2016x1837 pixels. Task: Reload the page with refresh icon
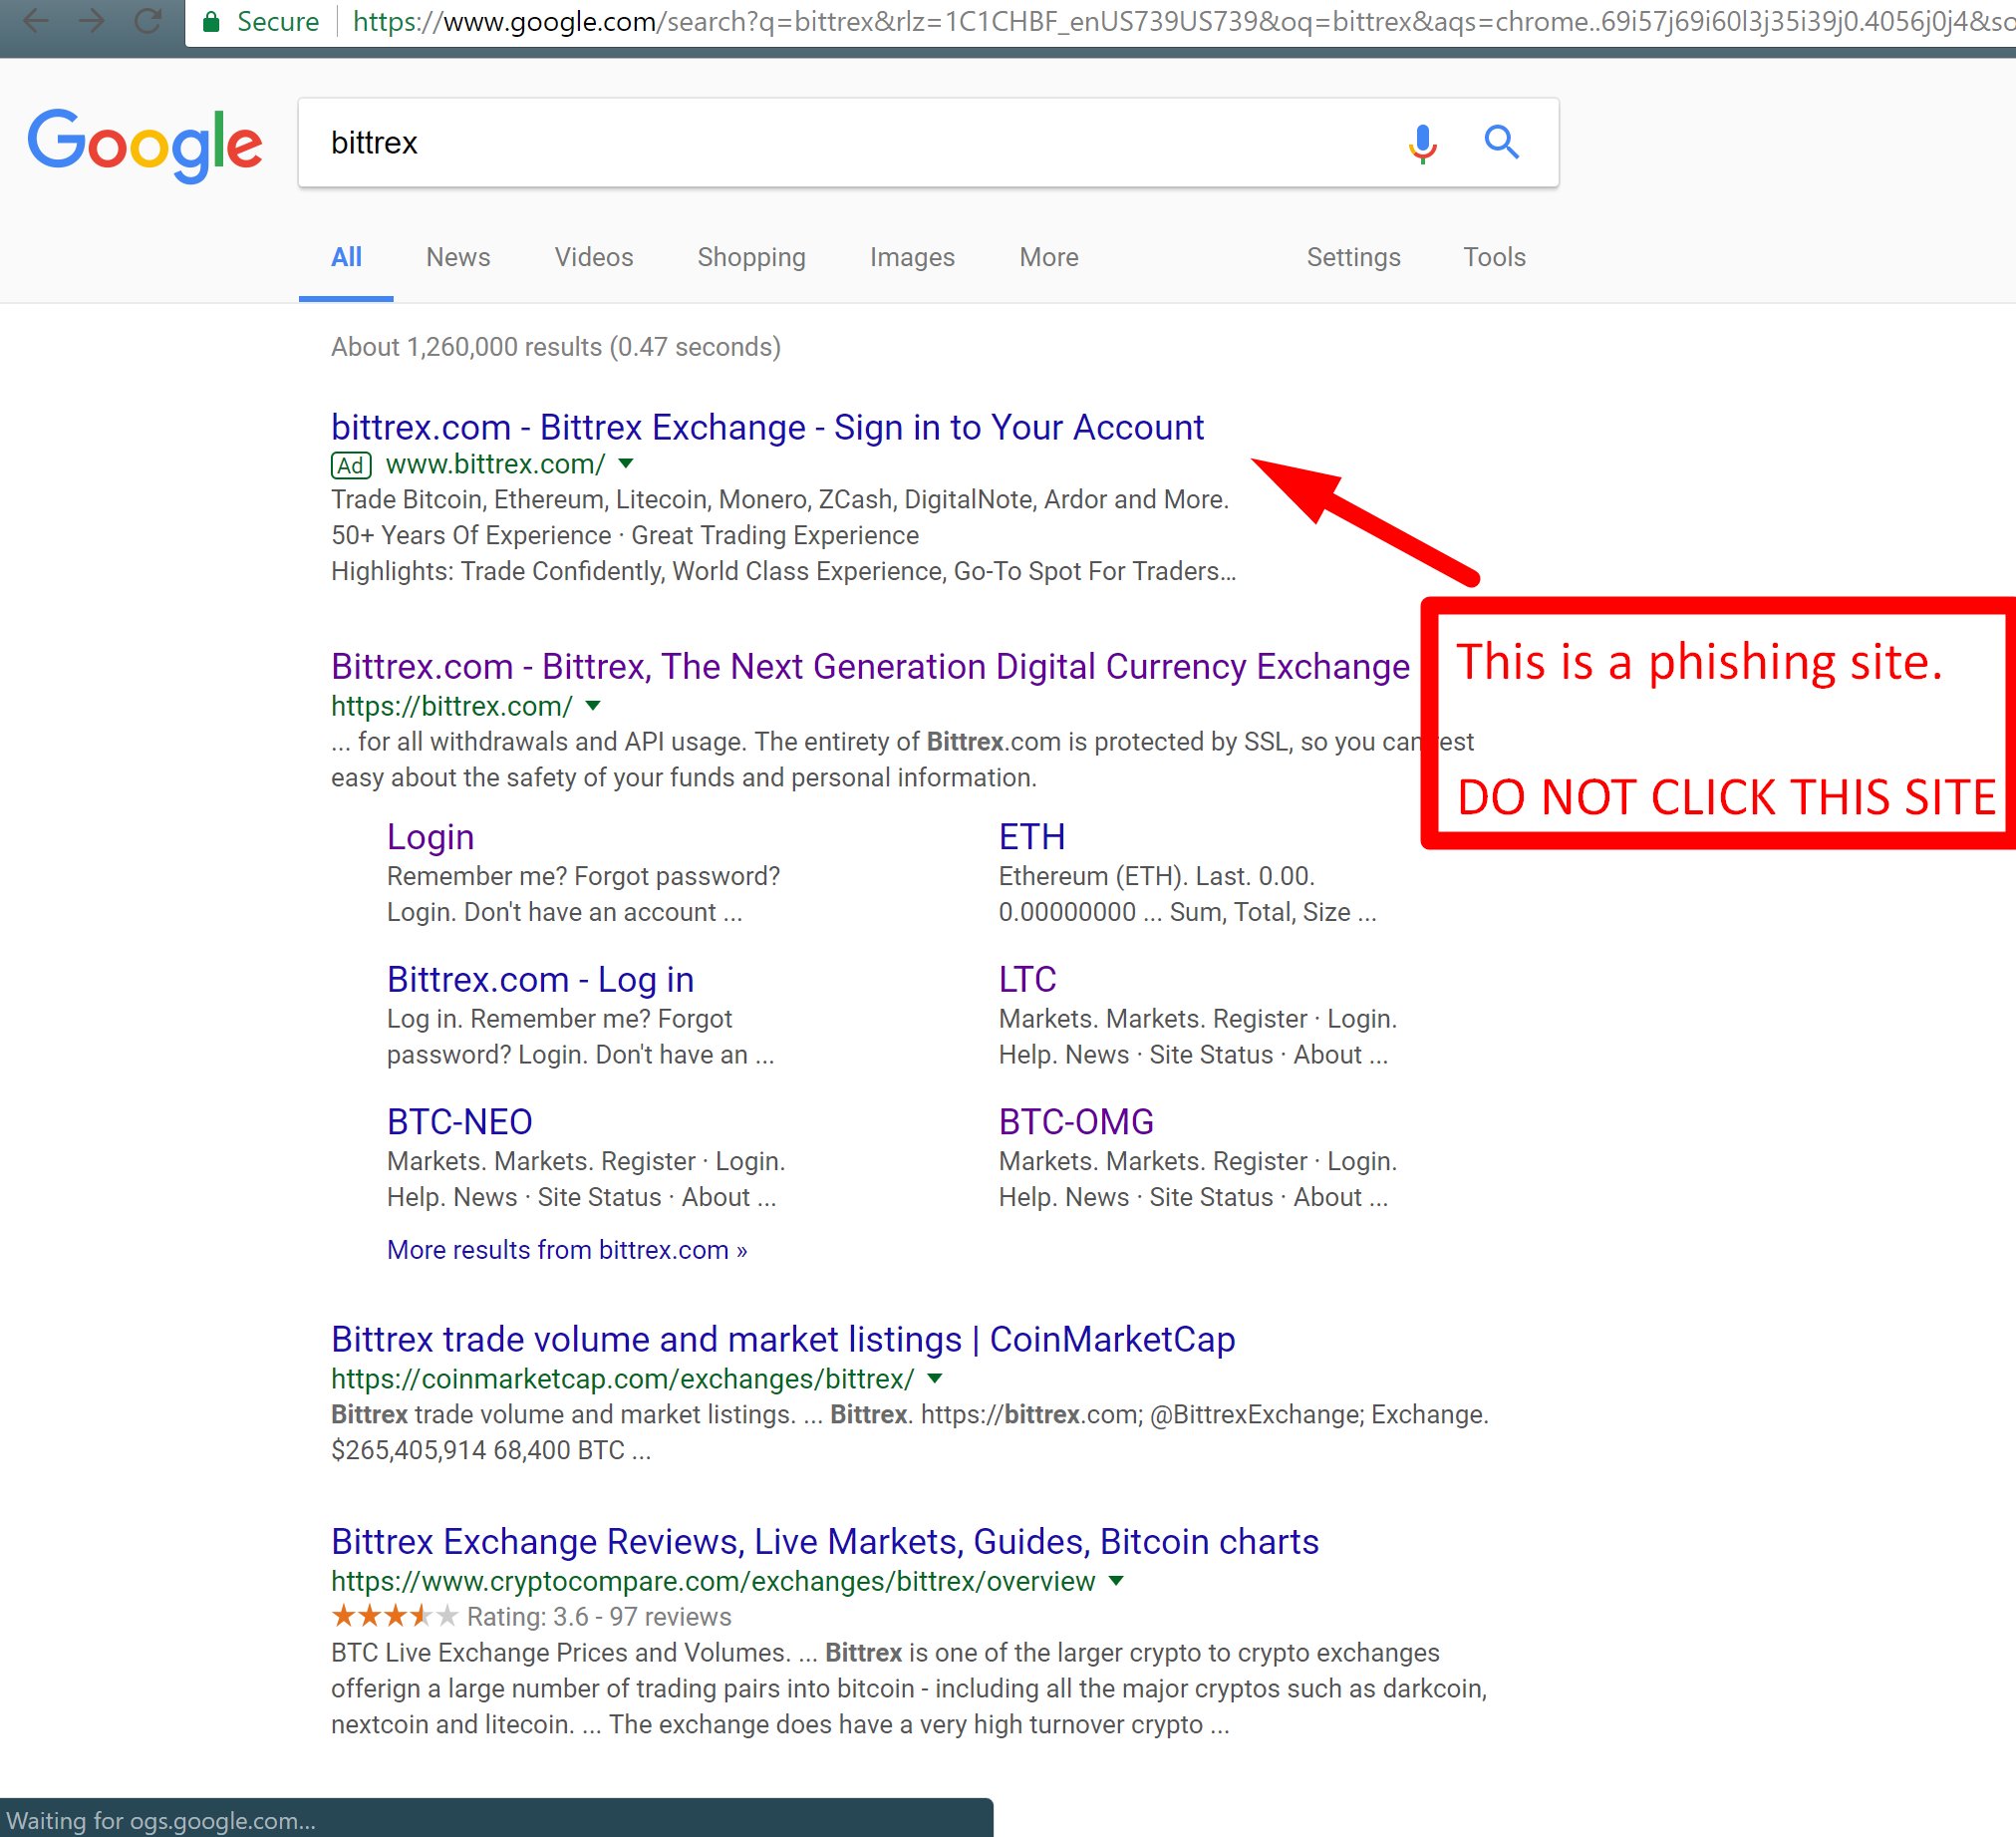(x=148, y=21)
